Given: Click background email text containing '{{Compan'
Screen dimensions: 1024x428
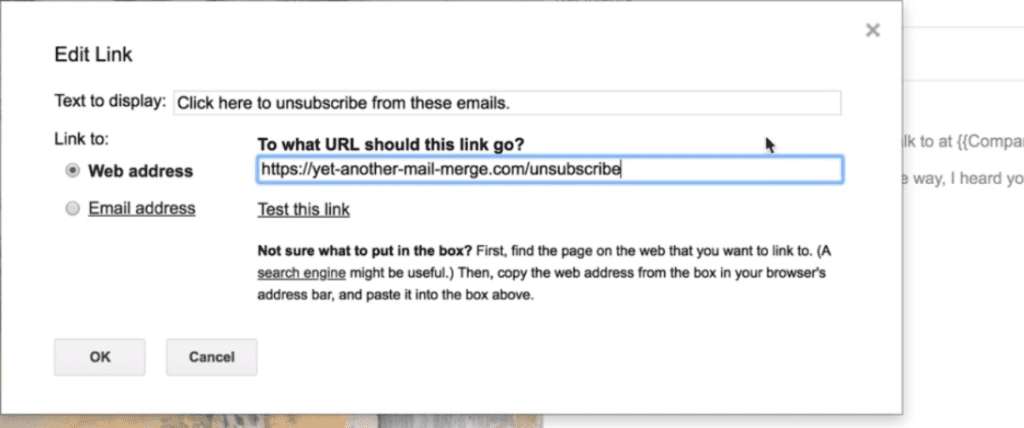Looking at the screenshot, I should (x=963, y=142).
